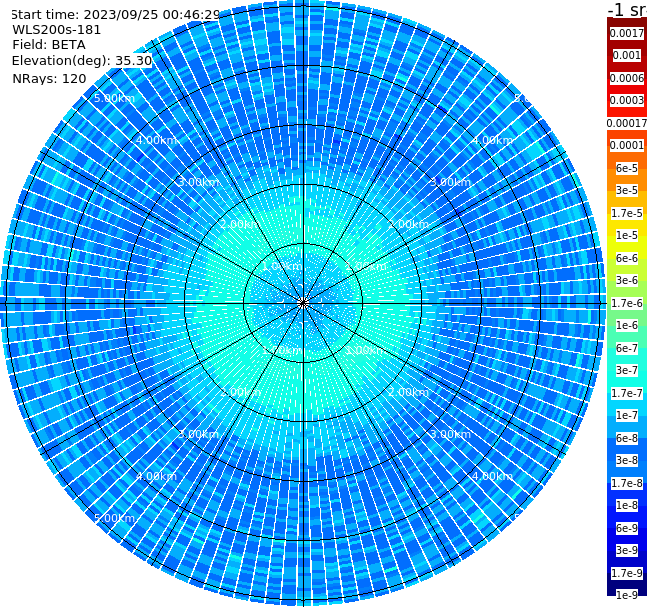Select the 1.7e-6 colorbar value

pos(627,303)
